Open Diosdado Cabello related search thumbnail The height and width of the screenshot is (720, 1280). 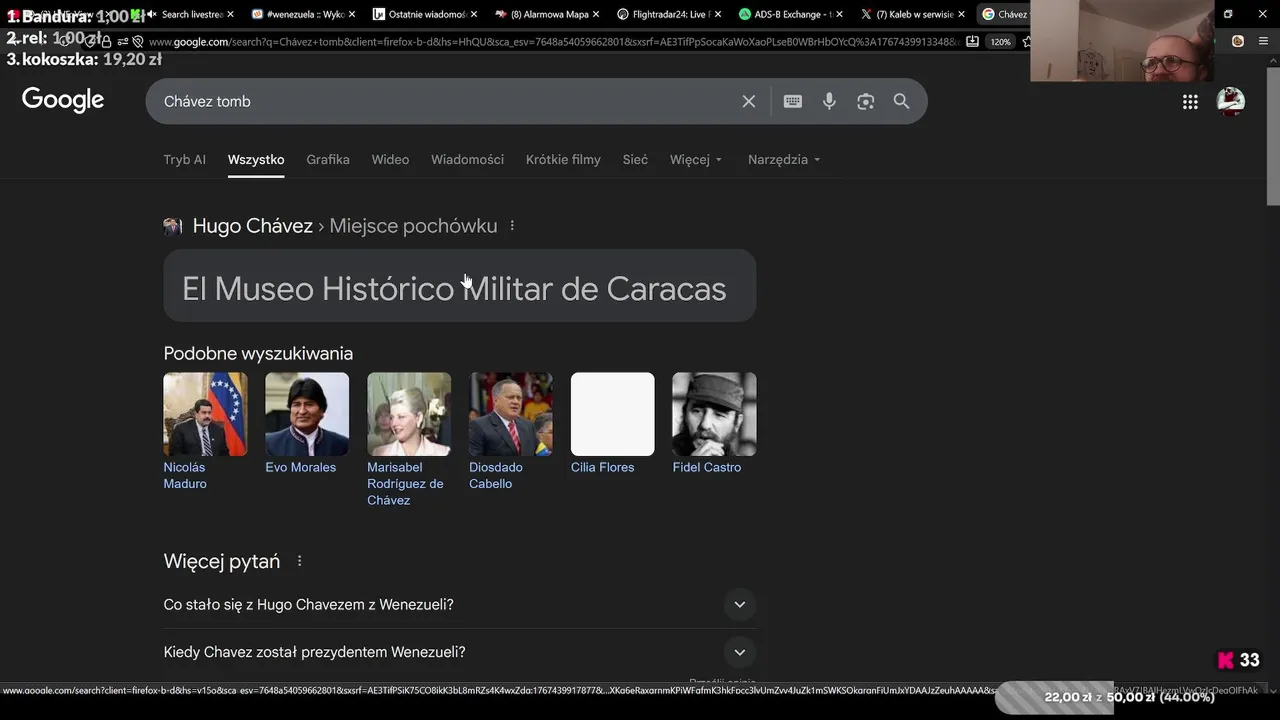[x=511, y=414]
